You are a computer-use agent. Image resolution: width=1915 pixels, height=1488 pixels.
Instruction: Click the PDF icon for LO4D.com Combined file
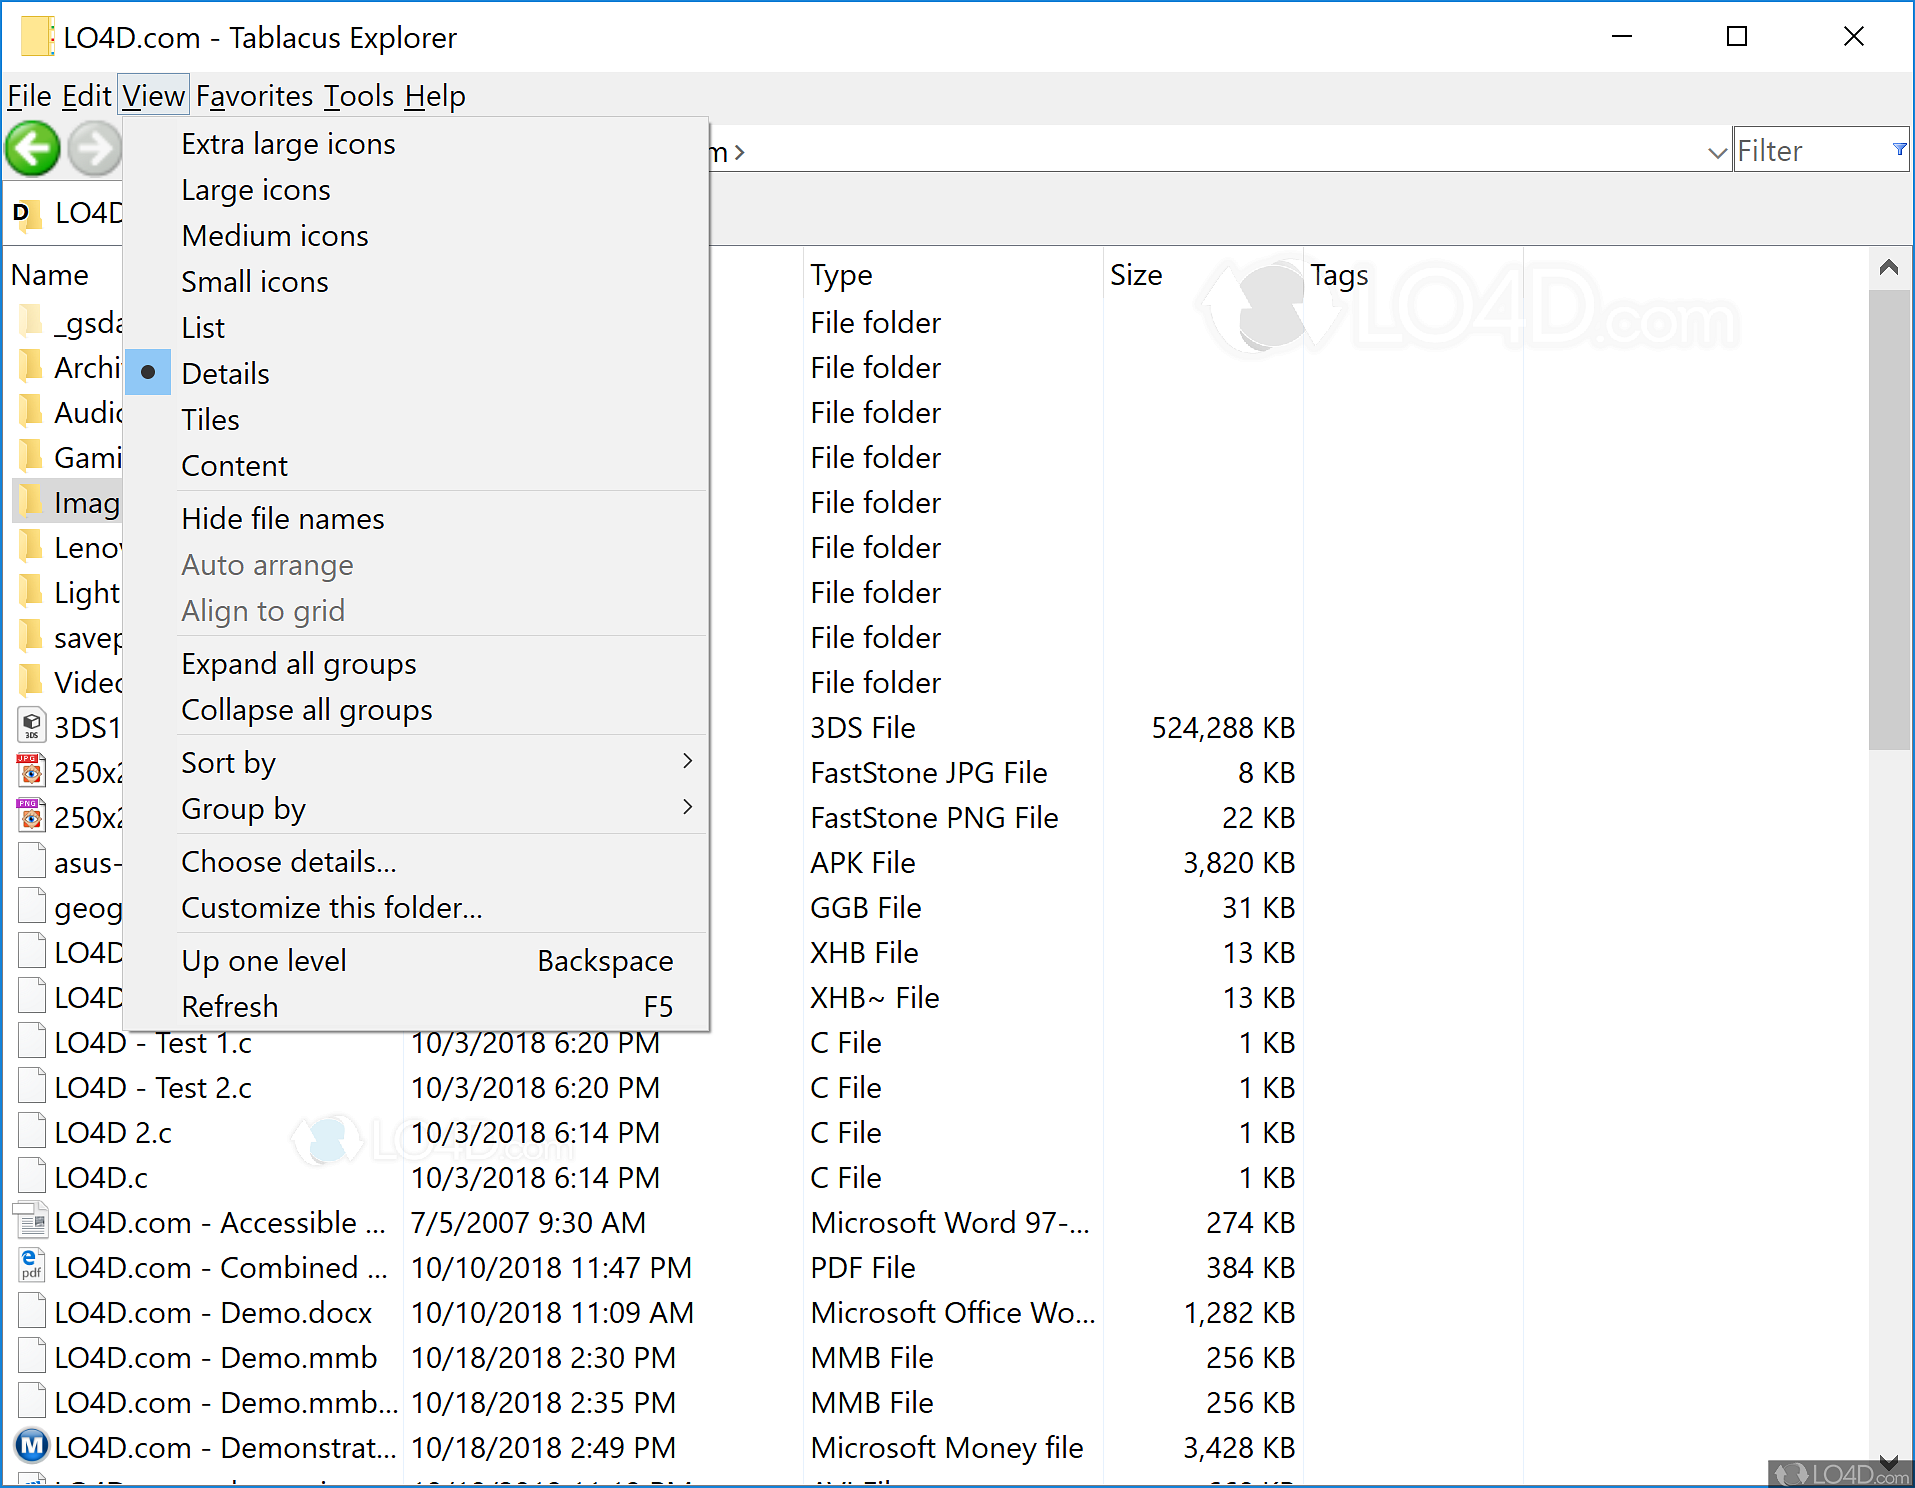click(x=31, y=1266)
